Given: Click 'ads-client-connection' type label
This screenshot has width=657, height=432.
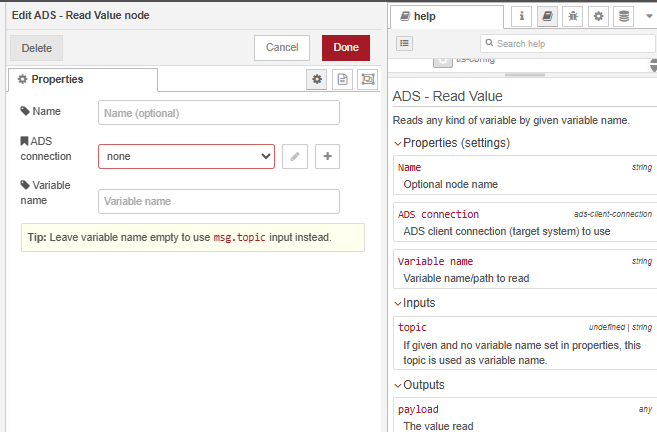Looking at the screenshot, I should 613,214.
